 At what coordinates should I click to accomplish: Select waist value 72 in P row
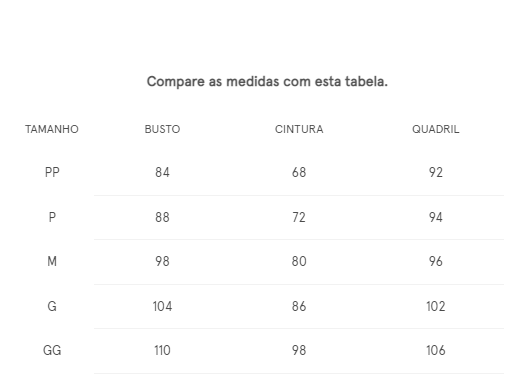point(299,218)
